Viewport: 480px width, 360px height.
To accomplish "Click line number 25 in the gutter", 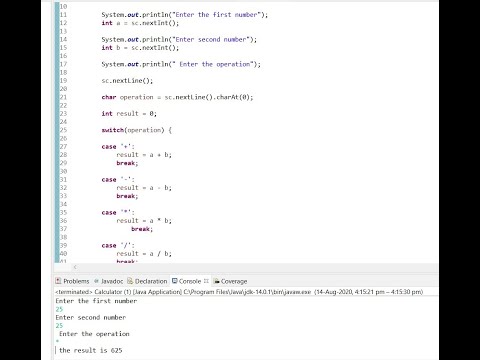I will (x=63, y=130).
